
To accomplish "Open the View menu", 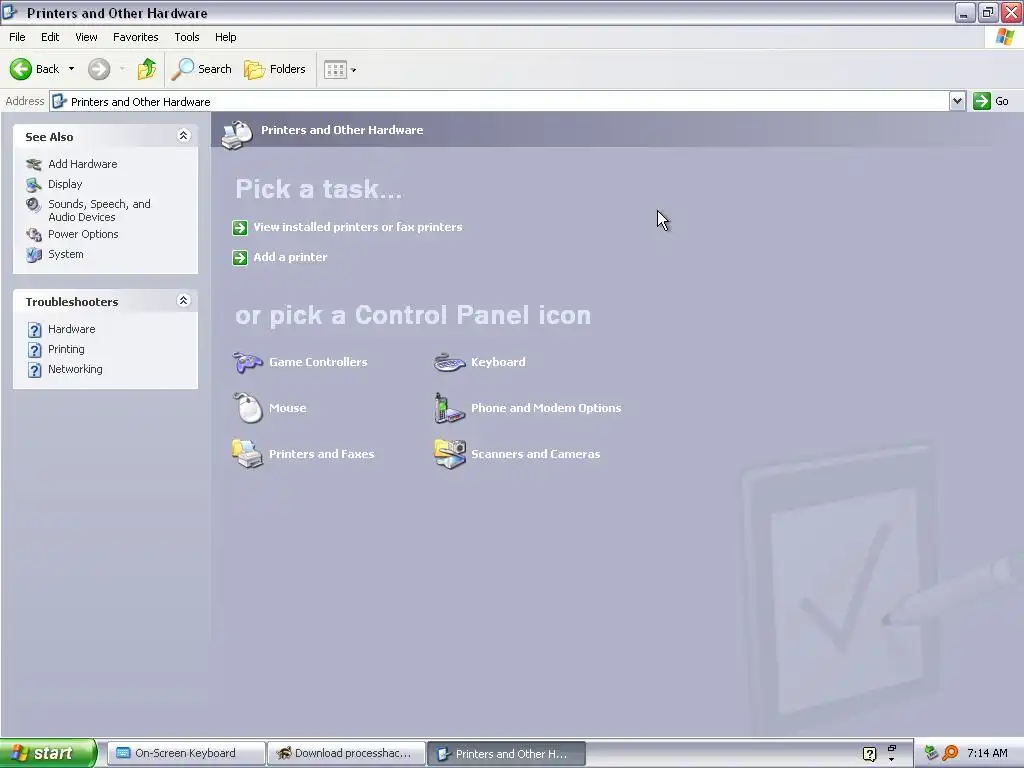I will 86,37.
